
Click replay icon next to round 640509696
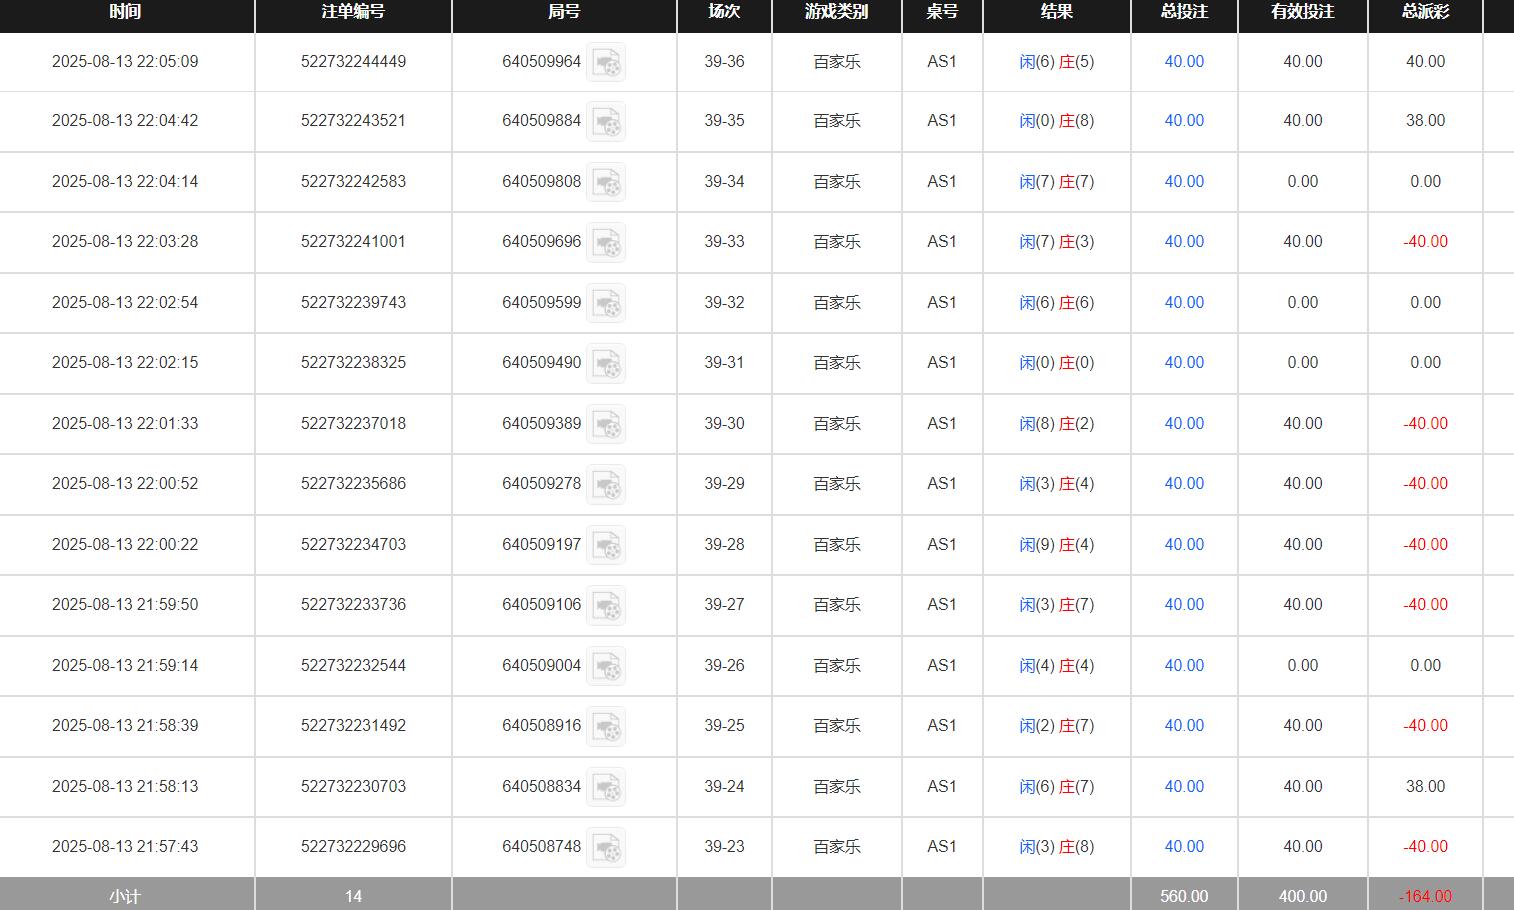tap(606, 242)
